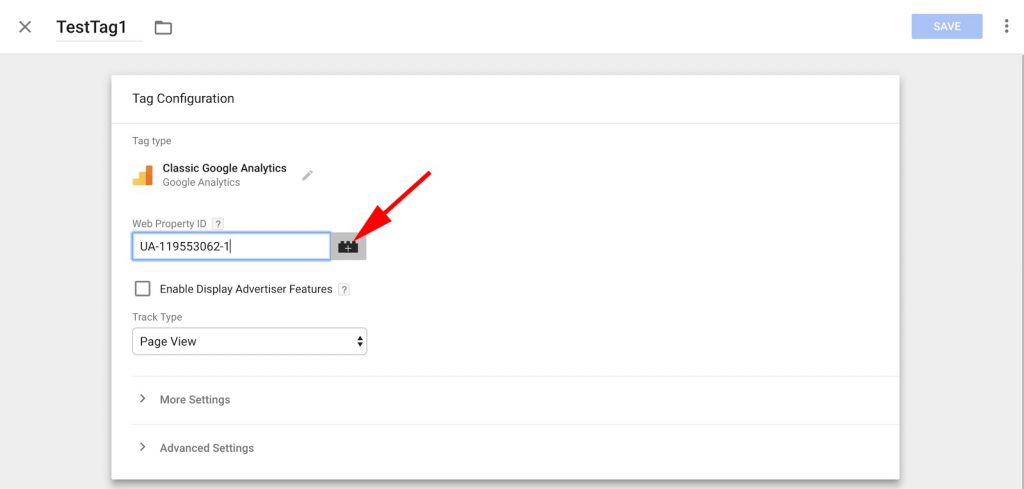The width and height of the screenshot is (1024, 489).
Task: Close the tag editor with X icon
Action: [x=25, y=27]
